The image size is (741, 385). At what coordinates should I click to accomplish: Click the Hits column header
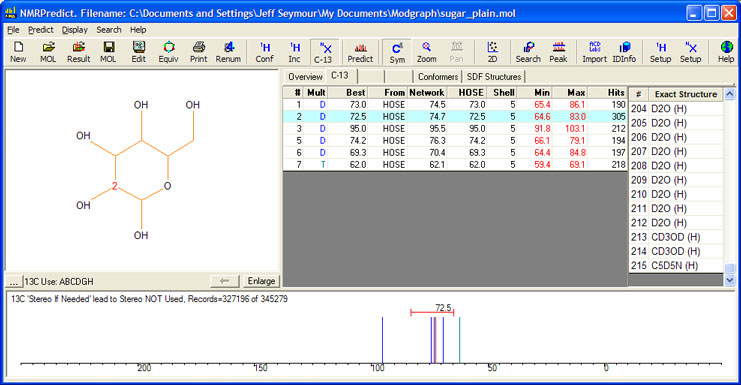[x=608, y=93]
